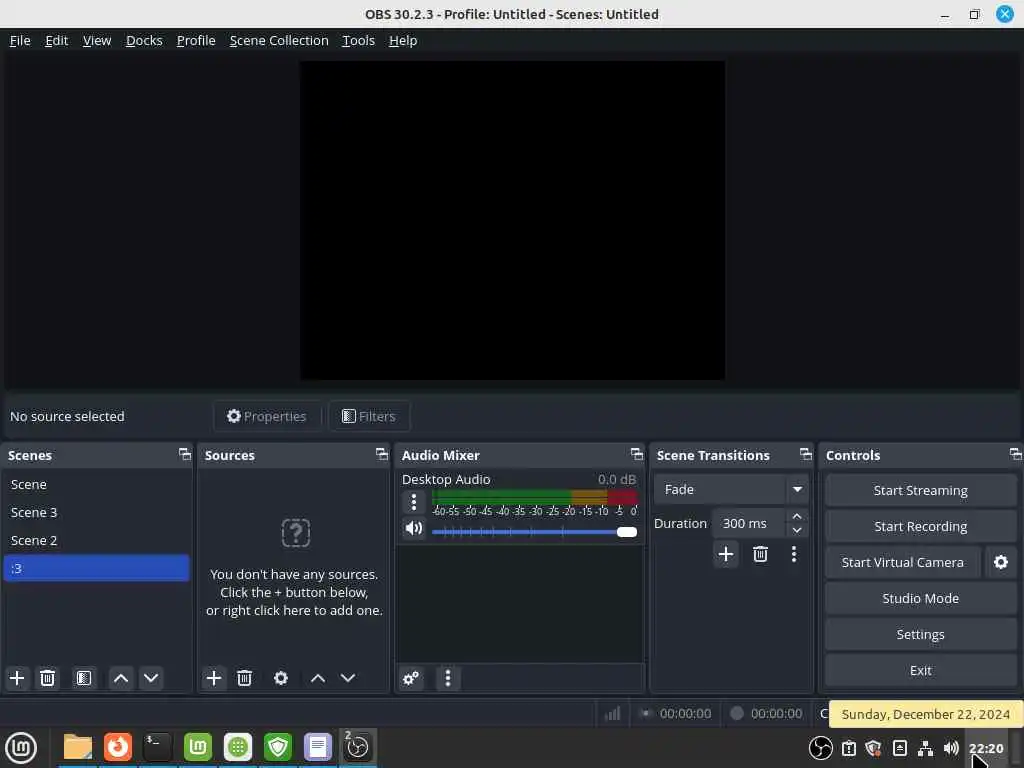Image resolution: width=1024 pixels, height=768 pixels.
Task: Move scene down in Scenes panel
Action: click(151, 678)
